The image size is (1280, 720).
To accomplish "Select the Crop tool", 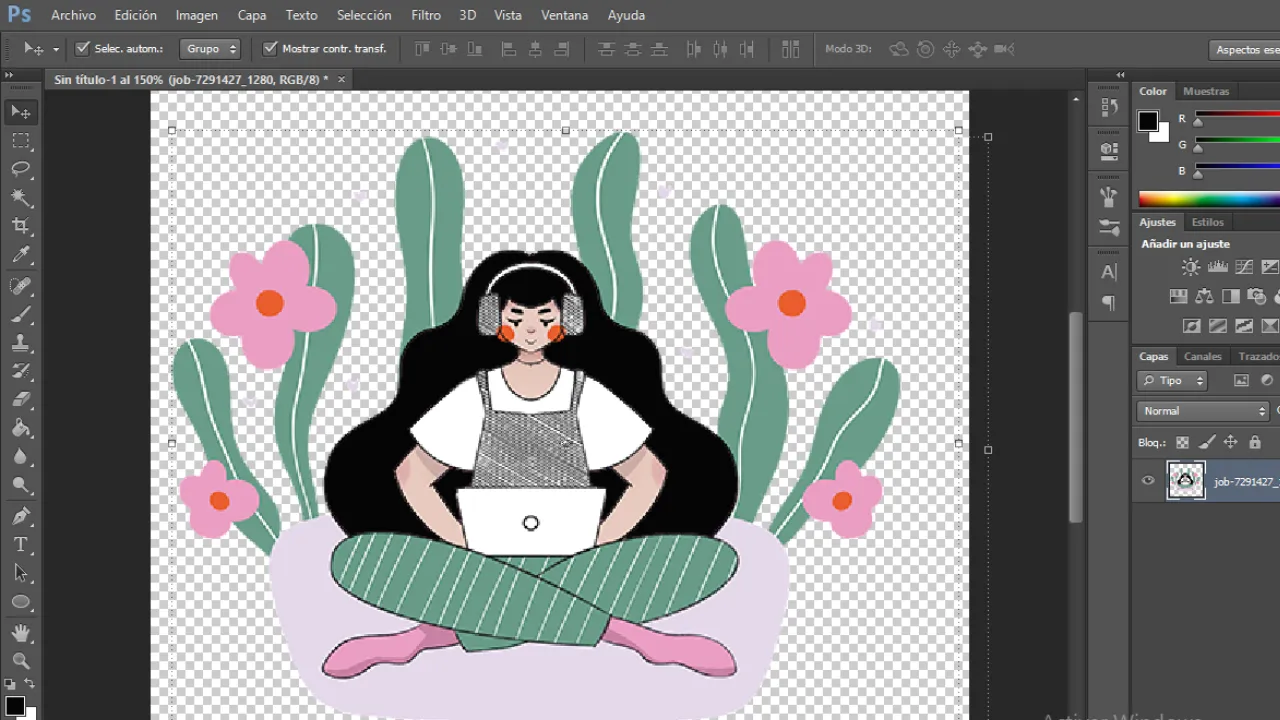I will tap(21, 226).
